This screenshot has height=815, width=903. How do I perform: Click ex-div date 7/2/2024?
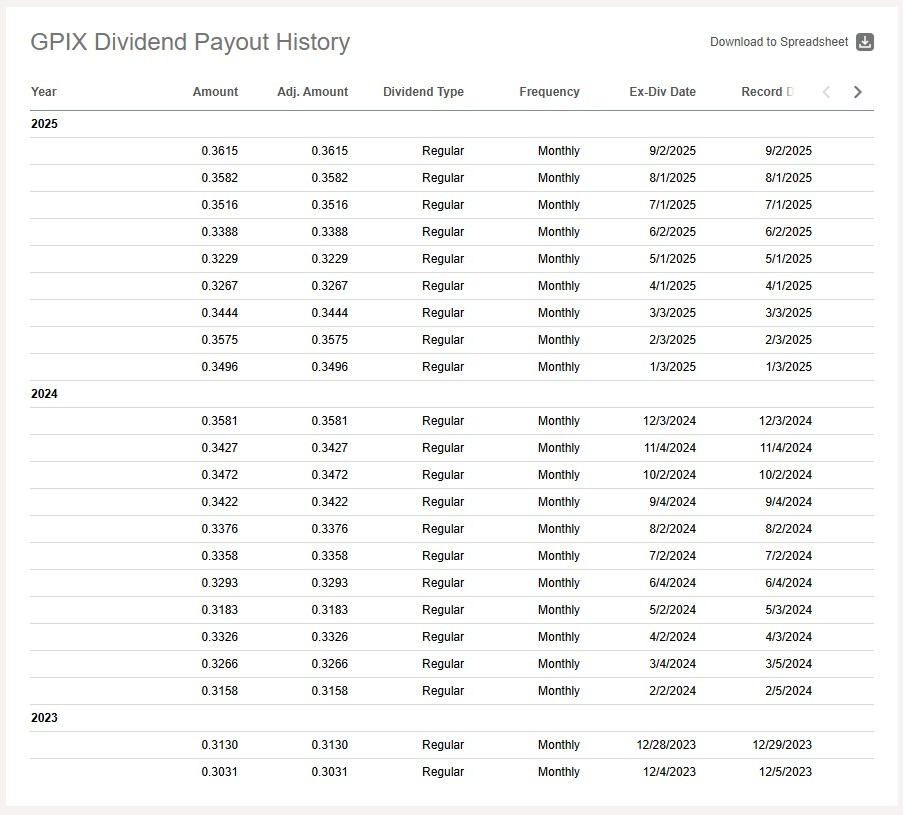tap(672, 556)
